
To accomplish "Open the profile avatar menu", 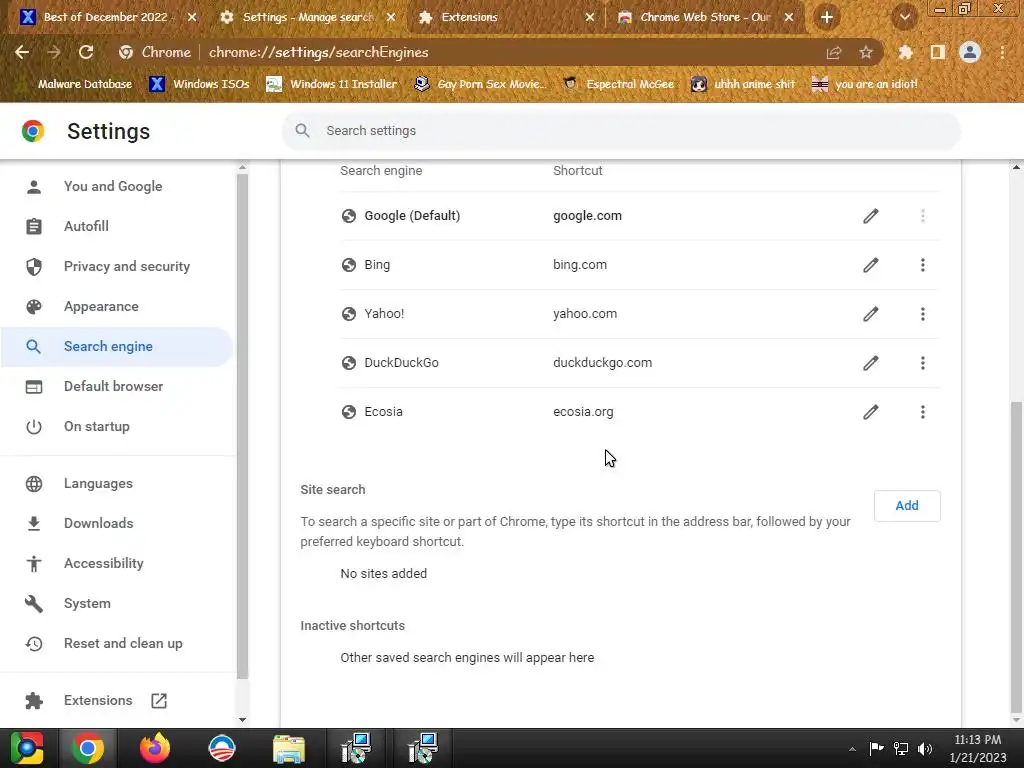I will [970, 52].
